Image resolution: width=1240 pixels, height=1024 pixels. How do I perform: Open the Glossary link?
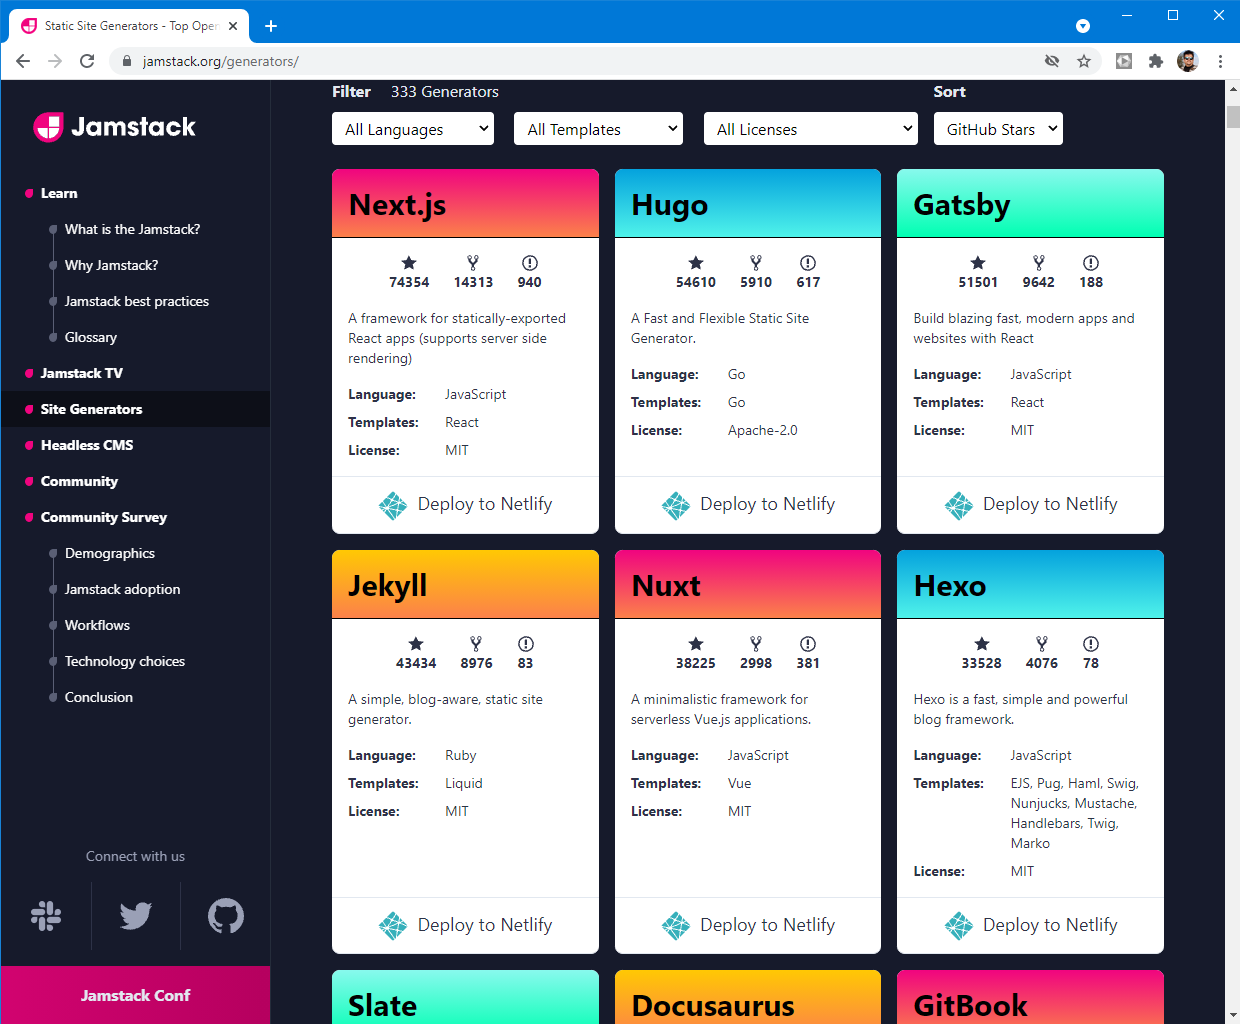pyautogui.click(x=91, y=337)
